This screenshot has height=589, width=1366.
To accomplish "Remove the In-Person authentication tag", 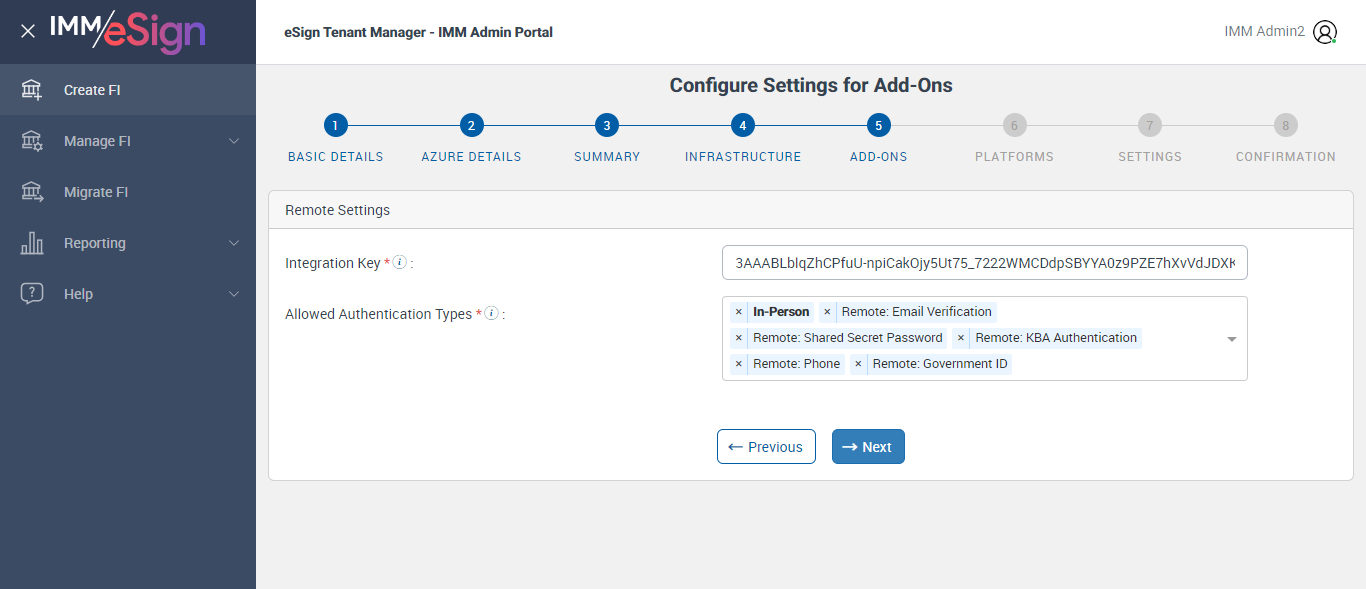I will coord(739,312).
